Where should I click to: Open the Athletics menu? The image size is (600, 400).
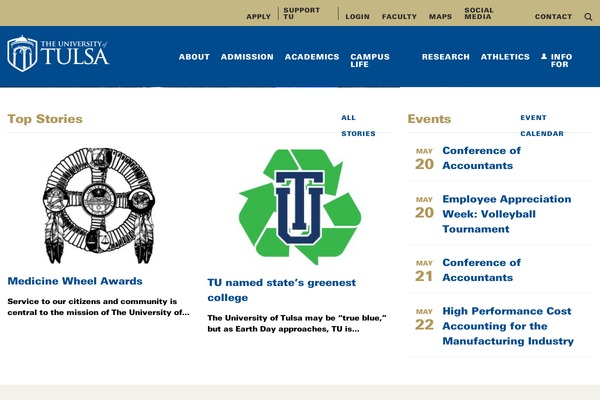tap(505, 57)
